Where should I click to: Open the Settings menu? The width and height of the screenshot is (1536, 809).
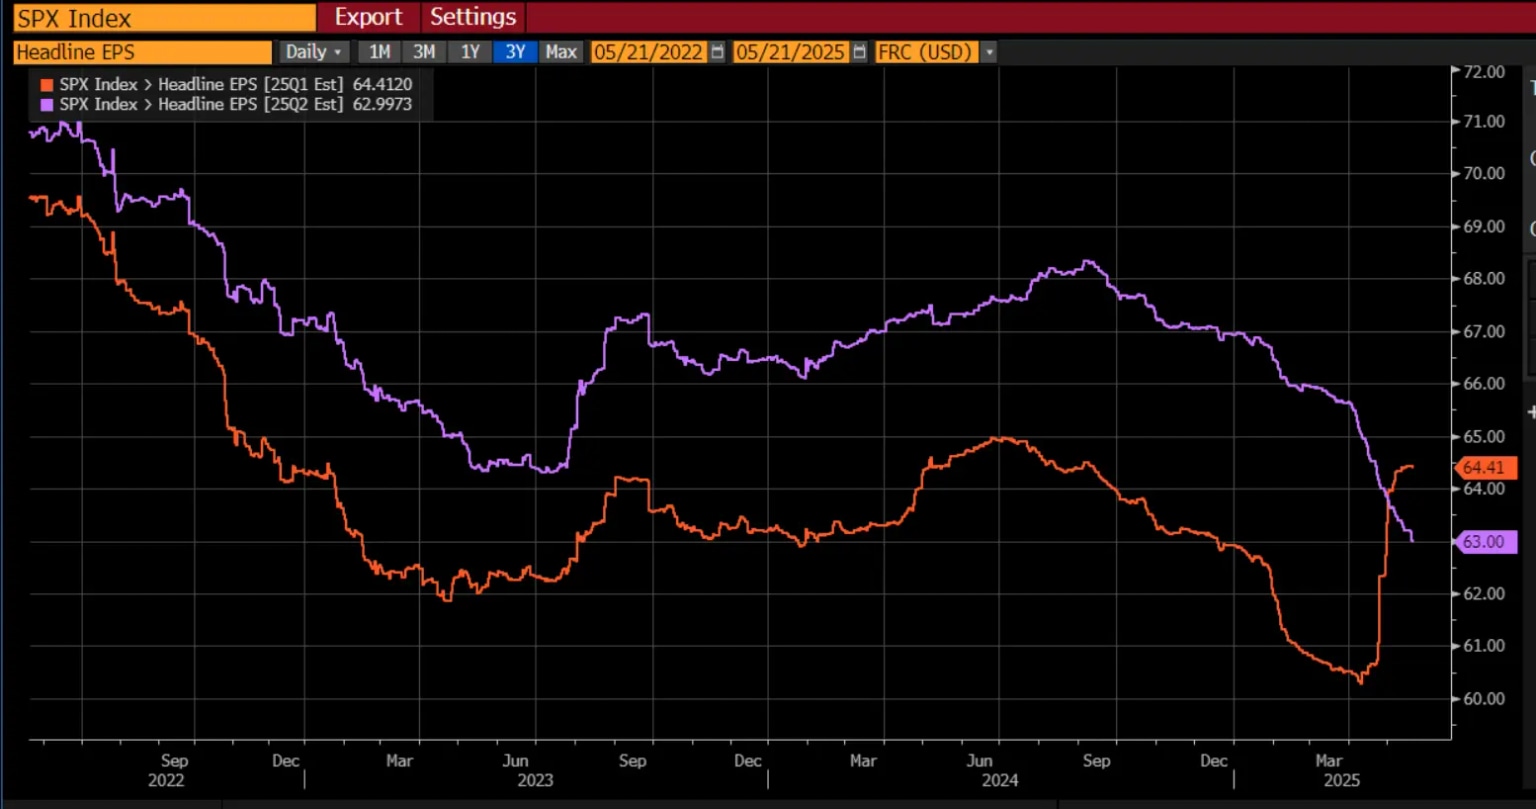tap(473, 17)
